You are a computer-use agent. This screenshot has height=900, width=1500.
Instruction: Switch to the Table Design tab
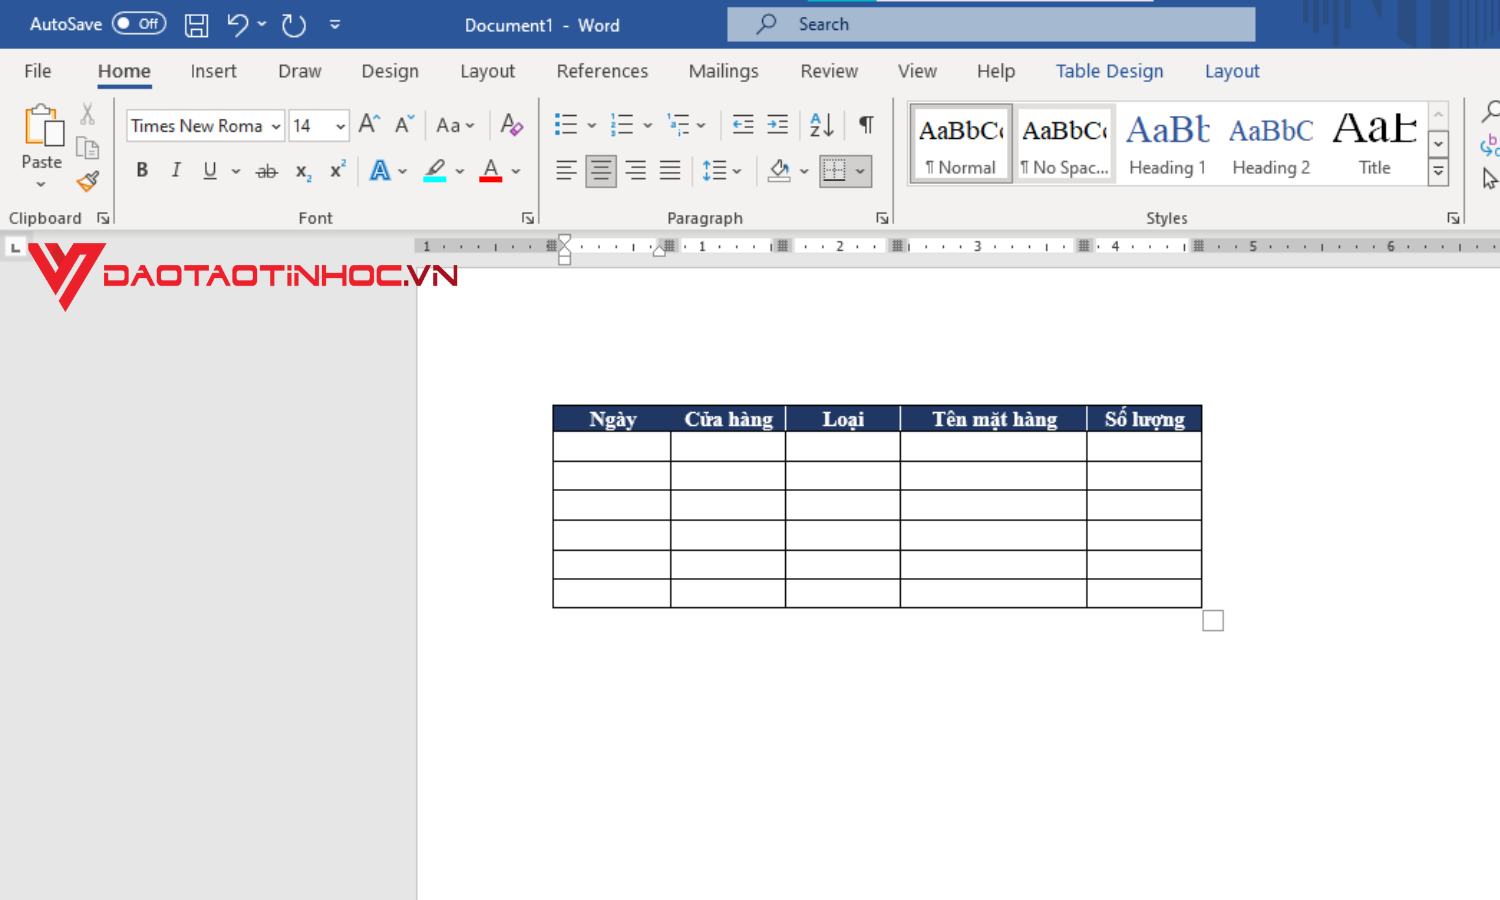[1109, 71]
